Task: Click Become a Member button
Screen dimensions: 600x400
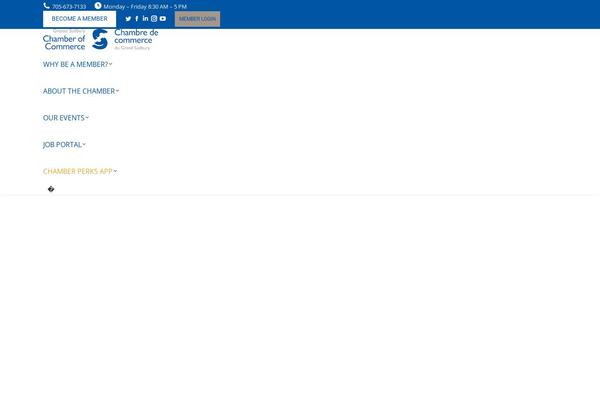Action: point(80,19)
